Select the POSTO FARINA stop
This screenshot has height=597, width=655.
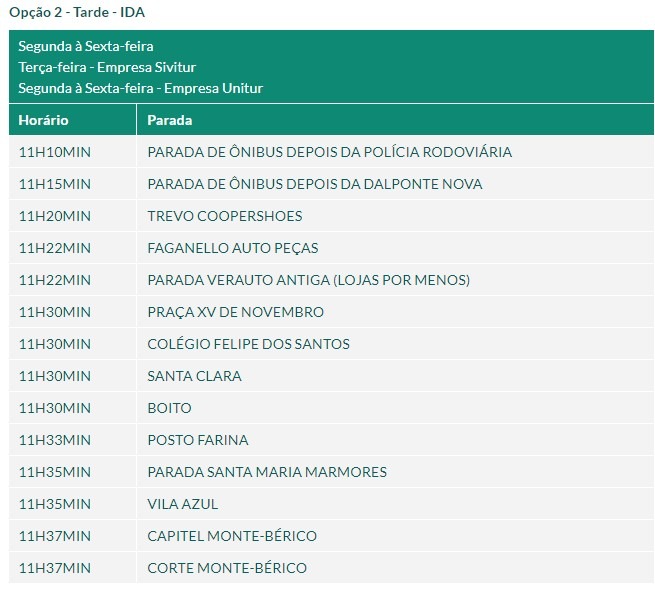click(197, 440)
